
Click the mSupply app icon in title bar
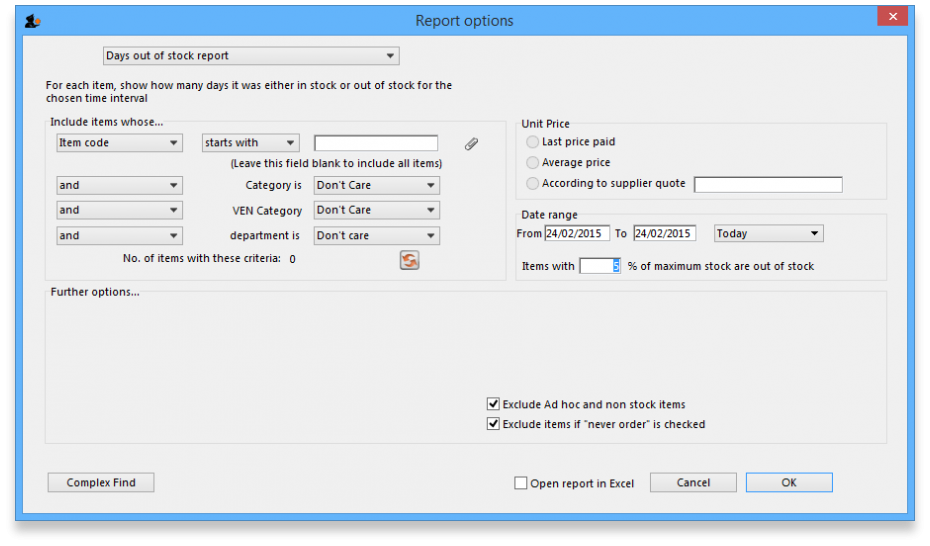(32, 21)
